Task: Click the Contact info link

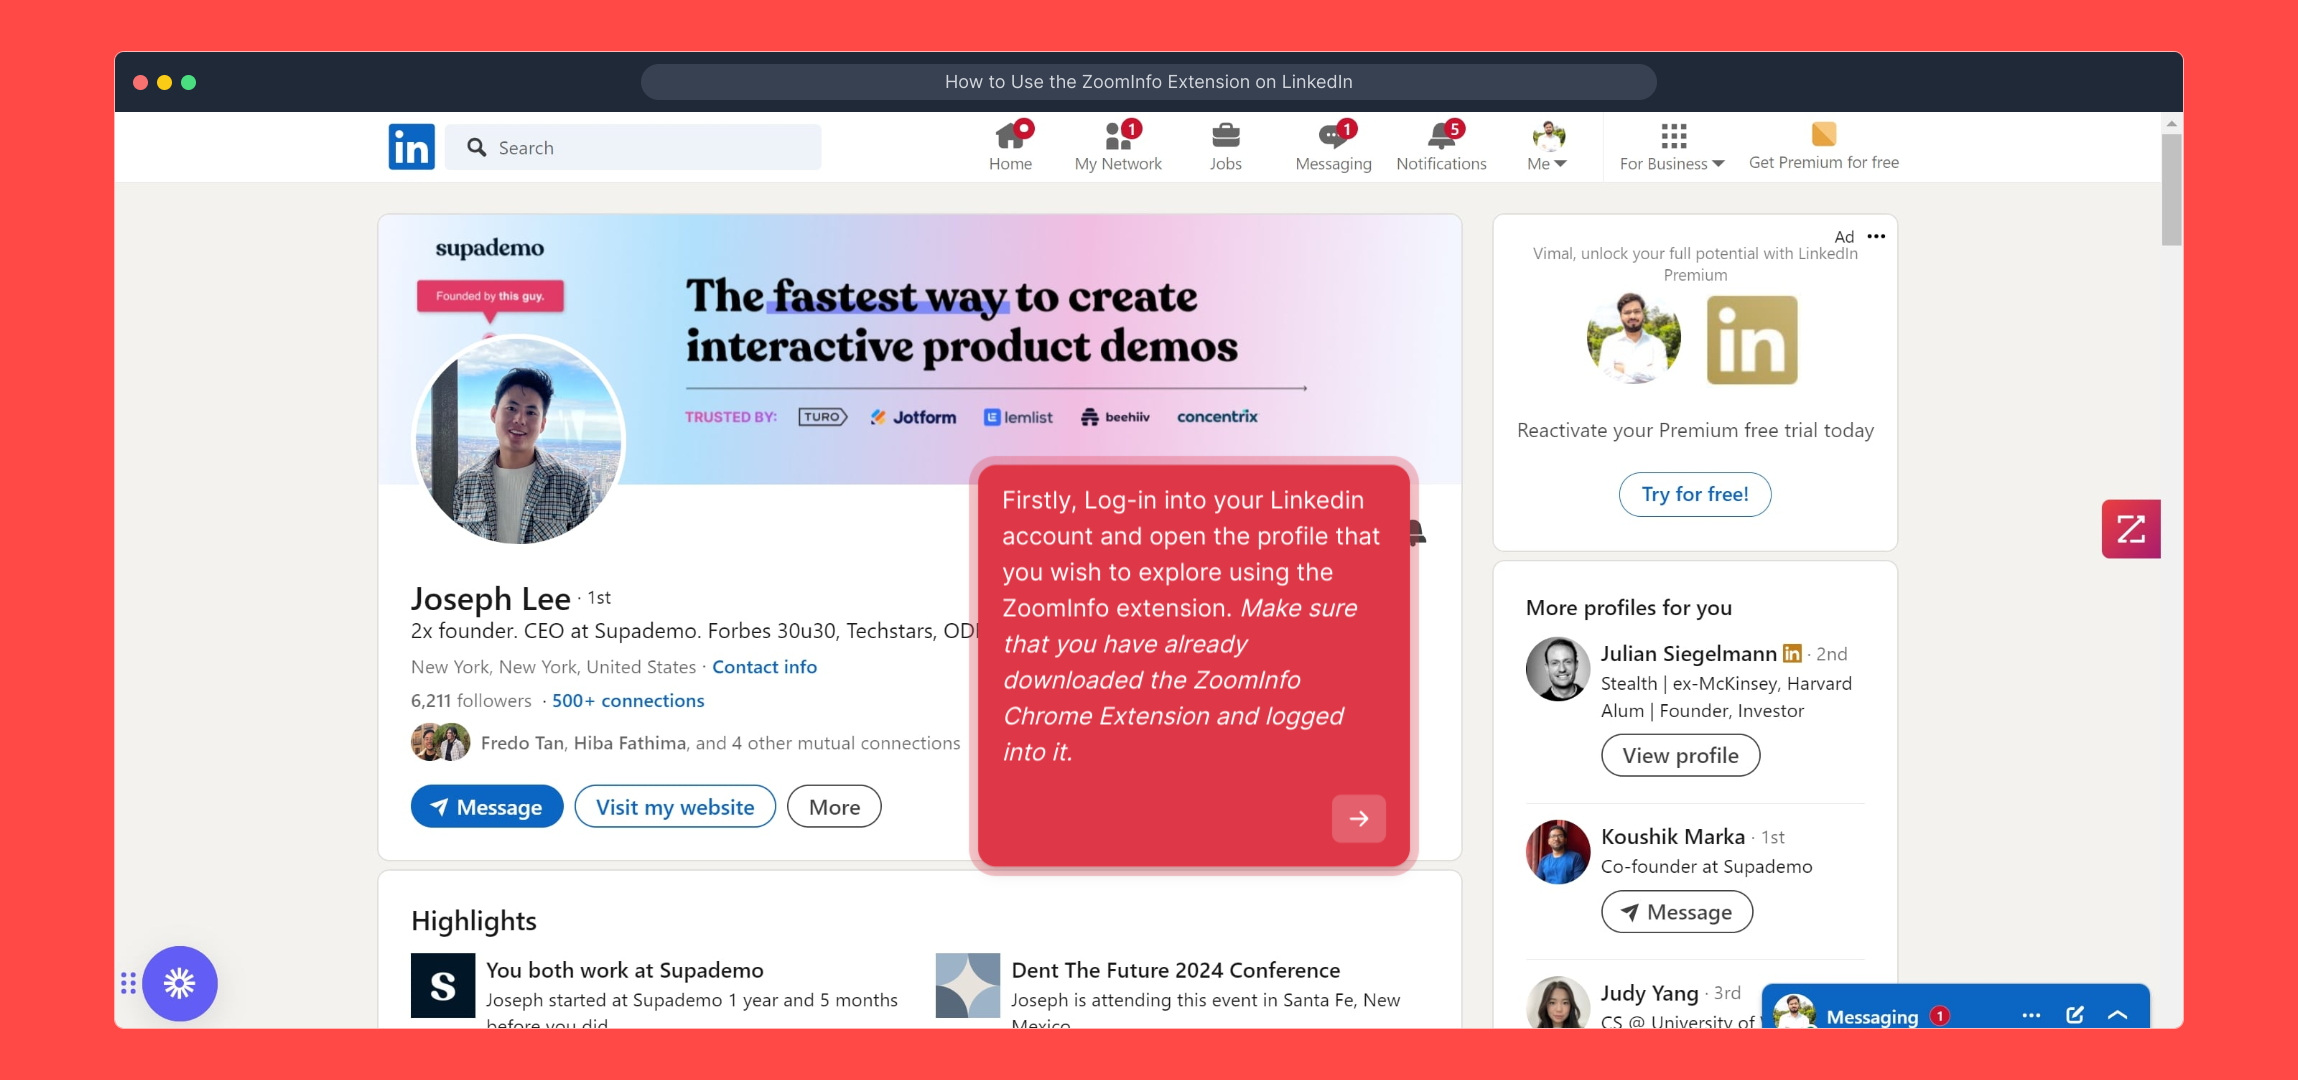Action: (x=764, y=667)
